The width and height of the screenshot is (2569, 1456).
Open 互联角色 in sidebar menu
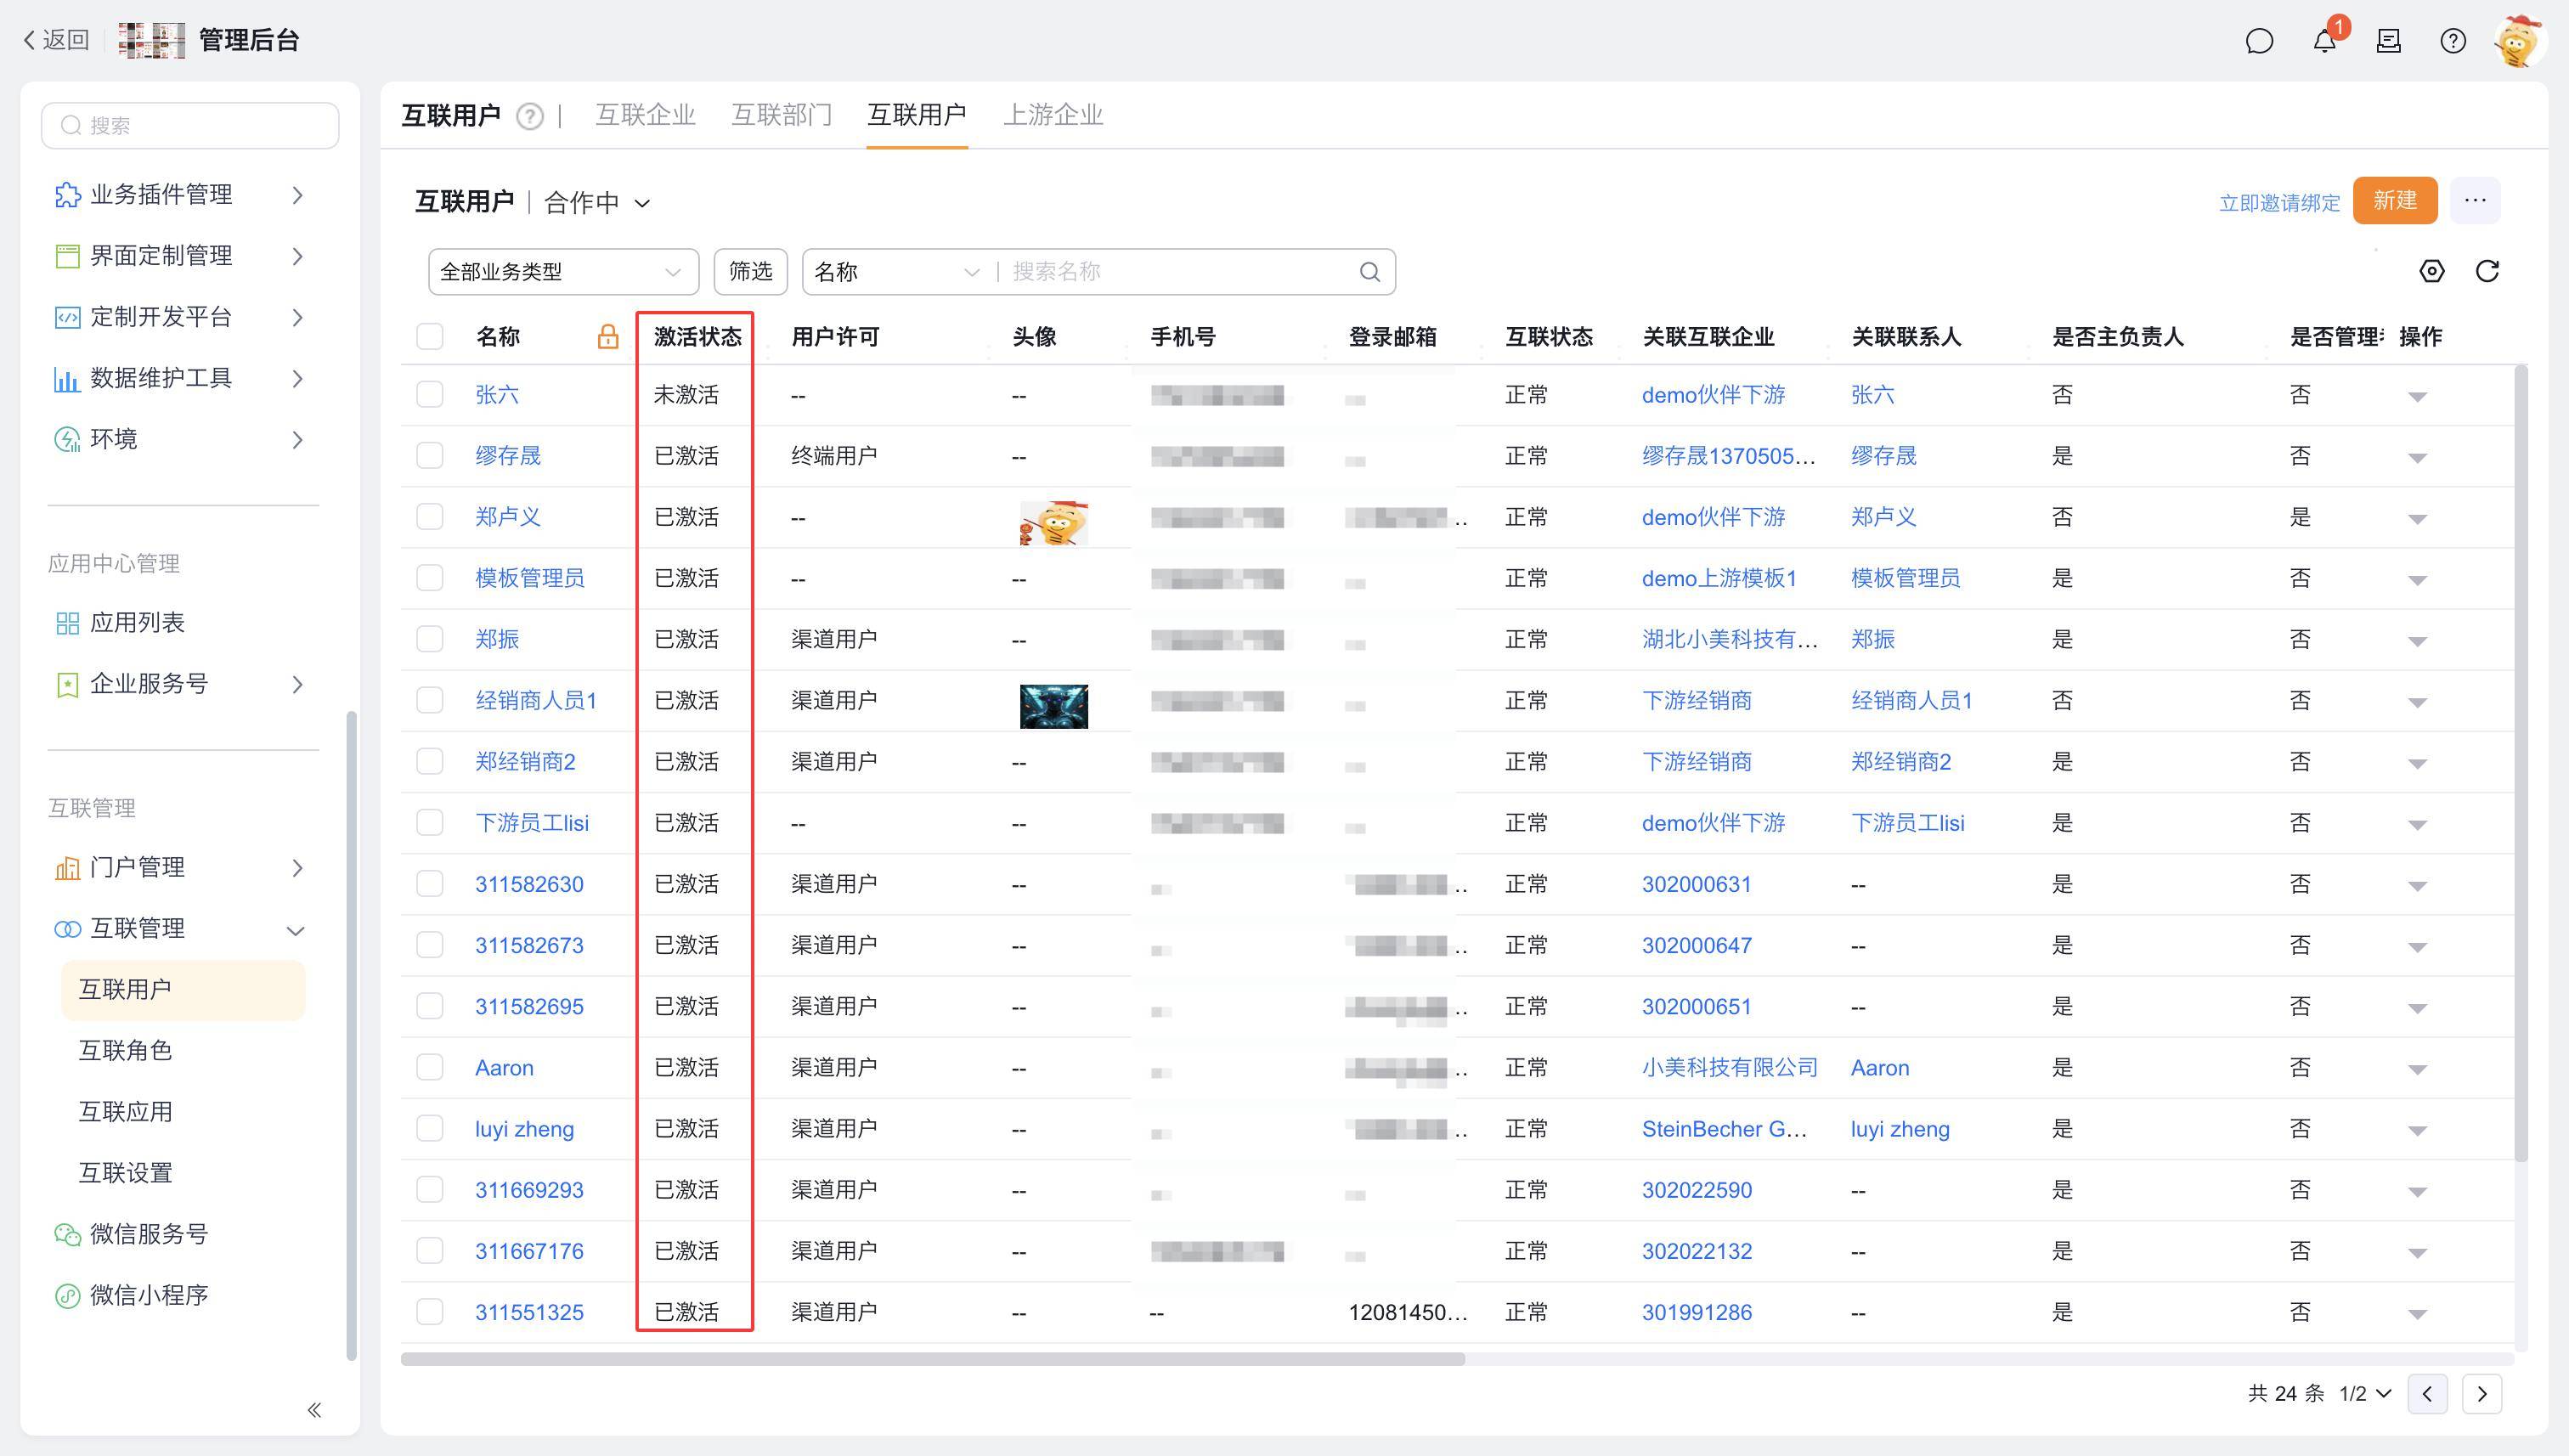pos(125,1051)
